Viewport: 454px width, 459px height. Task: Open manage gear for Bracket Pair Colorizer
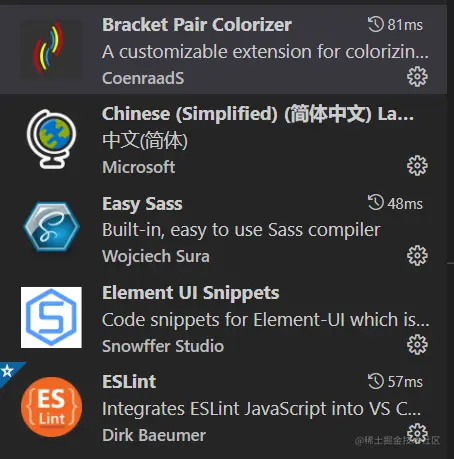[x=417, y=77]
